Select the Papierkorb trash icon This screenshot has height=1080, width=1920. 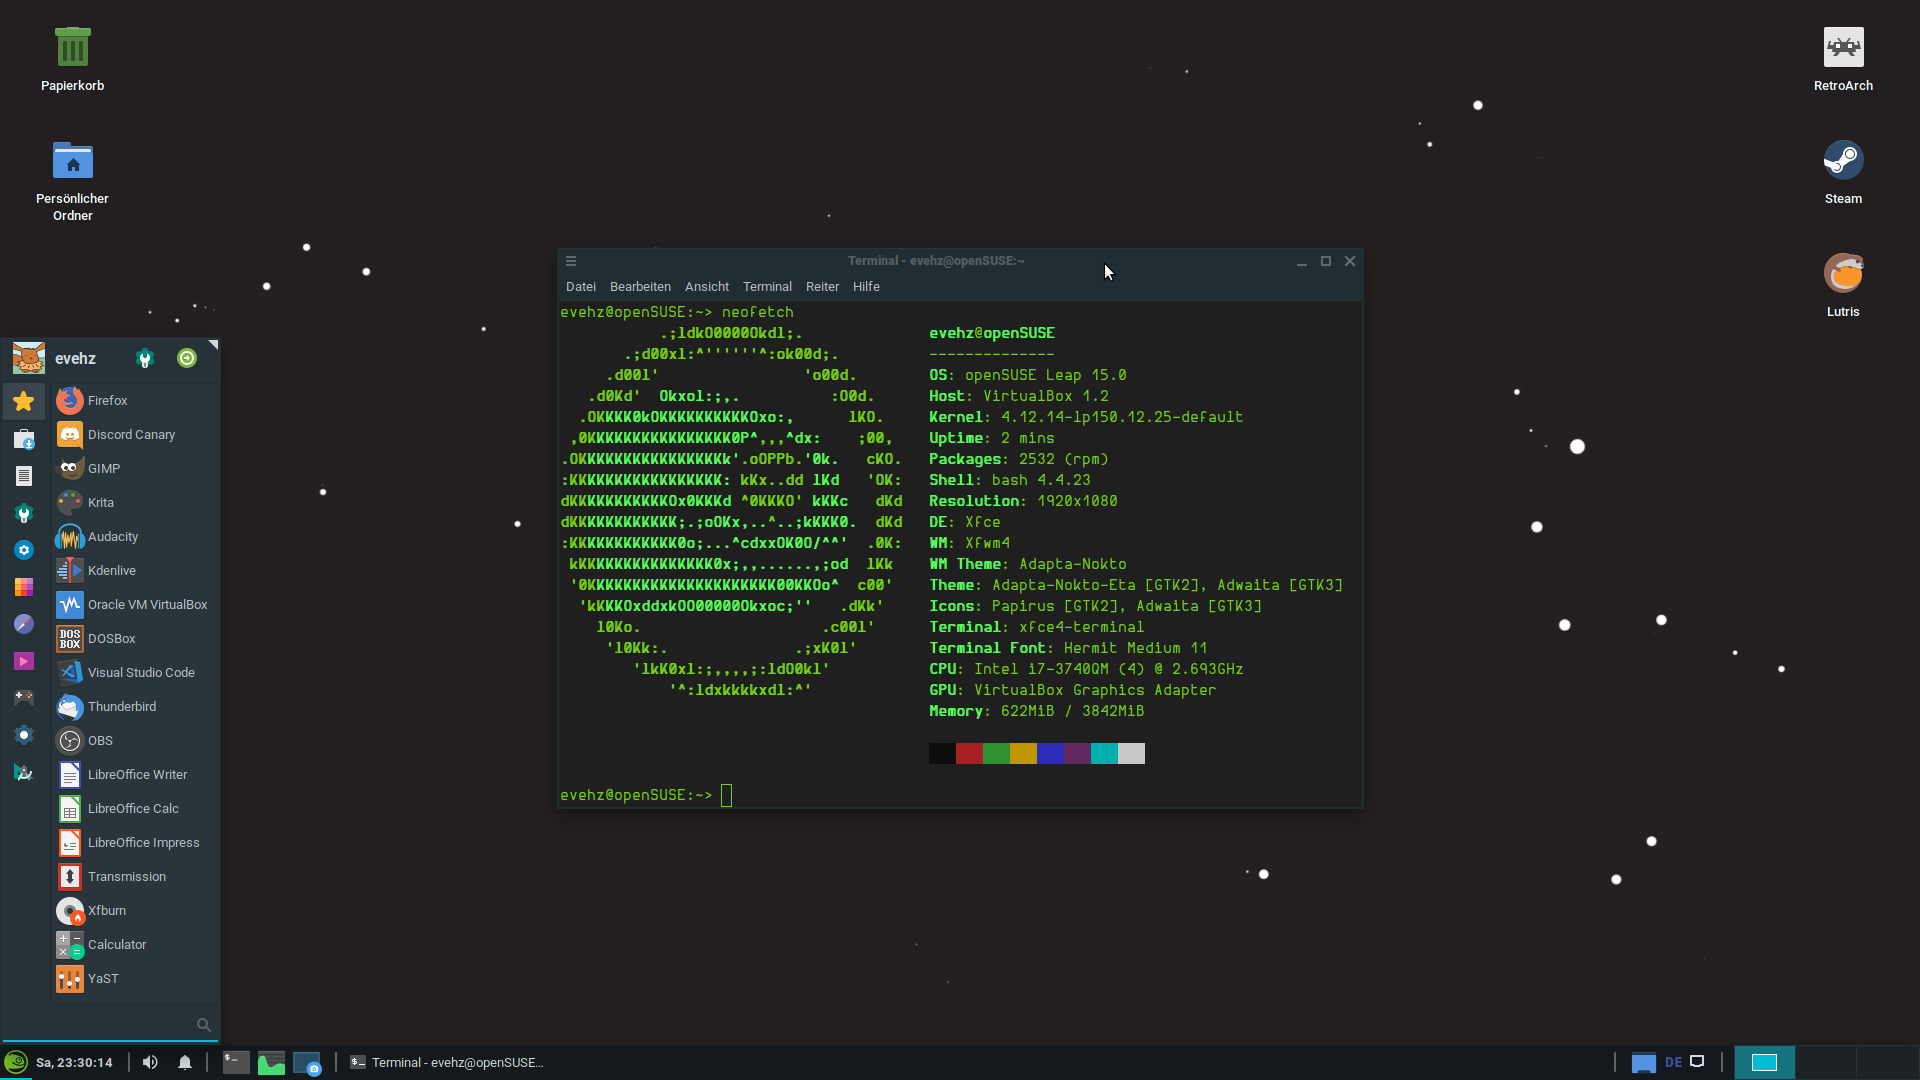pyautogui.click(x=72, y=59)
